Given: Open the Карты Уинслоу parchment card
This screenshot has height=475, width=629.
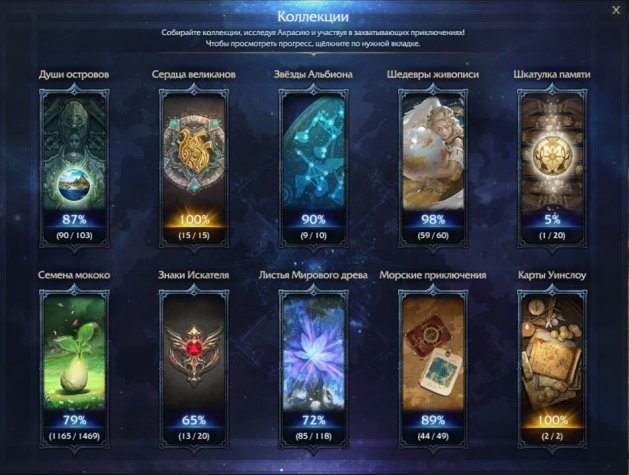Looking at the screenshot, I should tap(552, 369).
